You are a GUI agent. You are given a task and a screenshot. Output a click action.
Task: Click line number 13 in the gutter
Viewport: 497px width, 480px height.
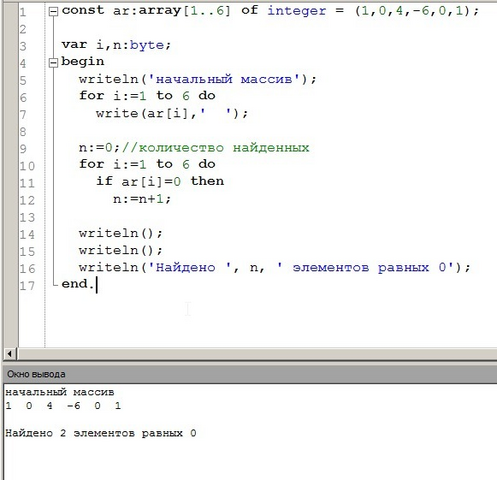[x=27, y=218]
